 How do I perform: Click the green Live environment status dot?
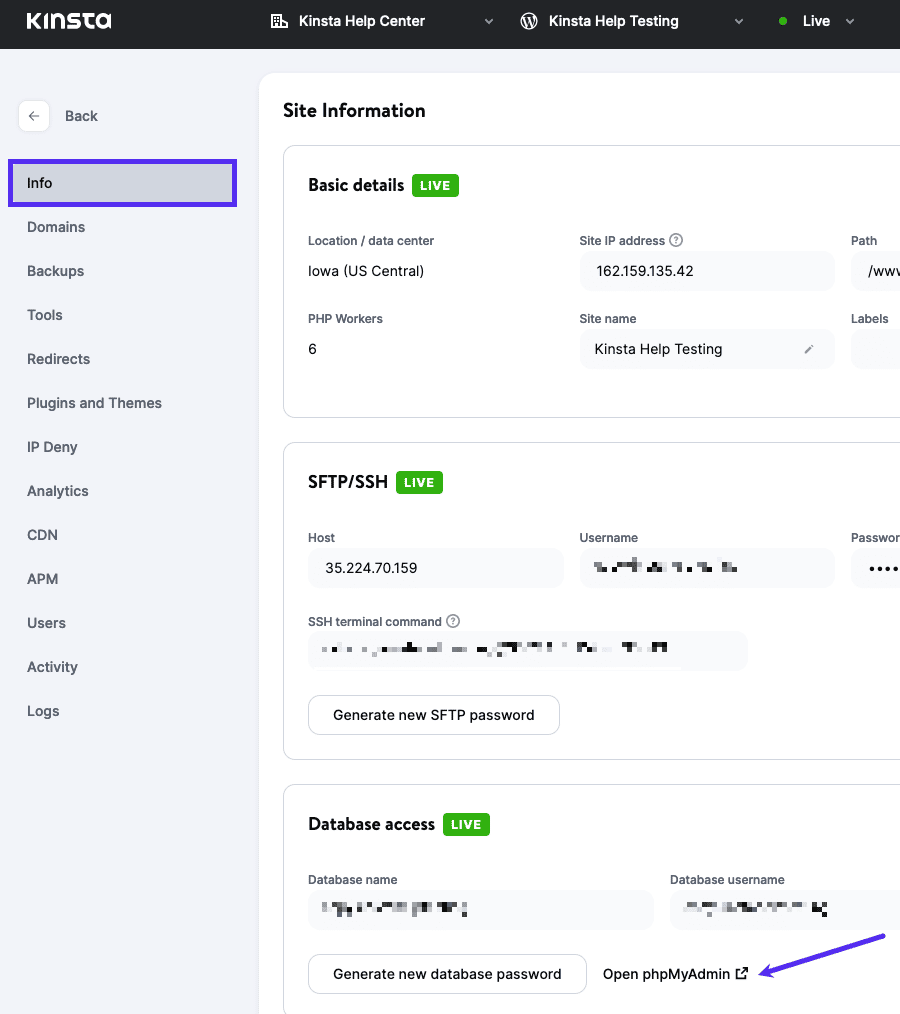pos(782,20)
